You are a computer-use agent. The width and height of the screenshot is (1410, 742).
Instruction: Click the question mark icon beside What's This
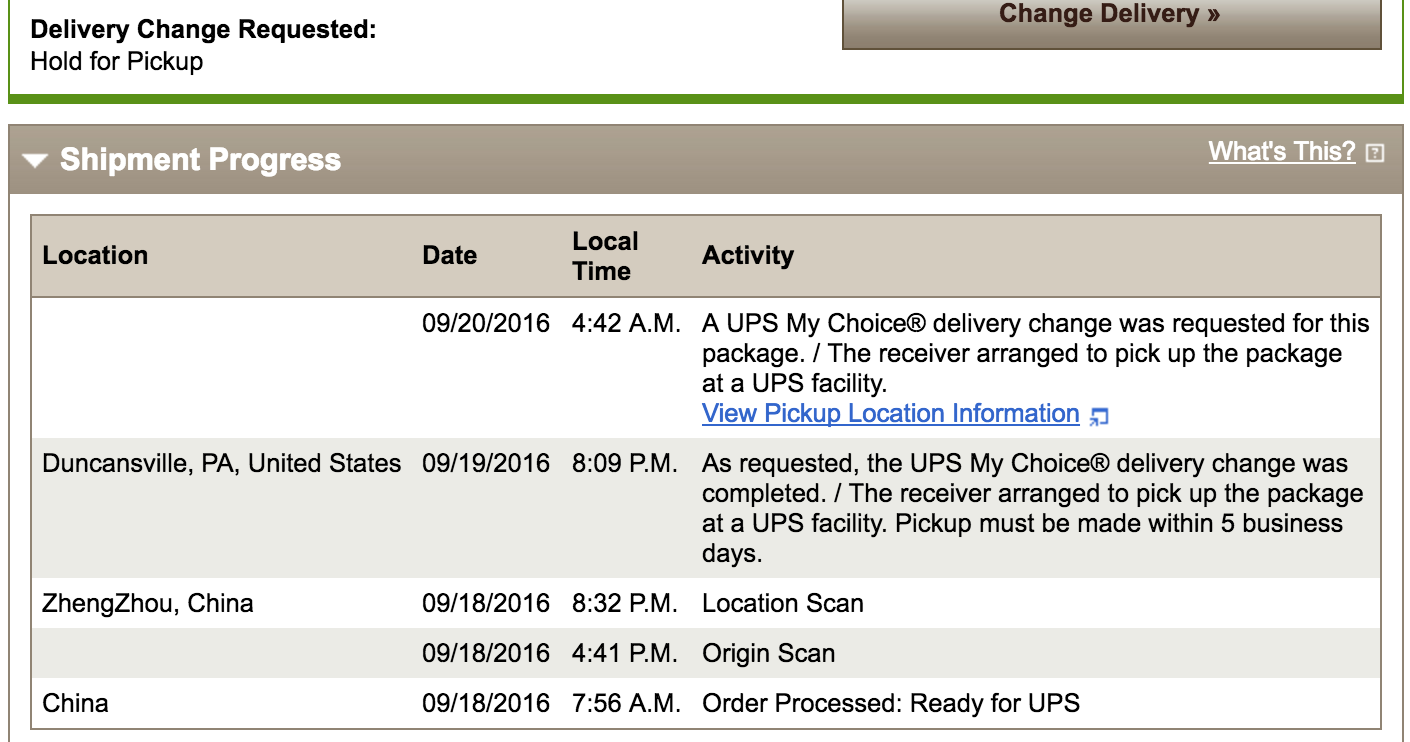(x=1375, y=153)
